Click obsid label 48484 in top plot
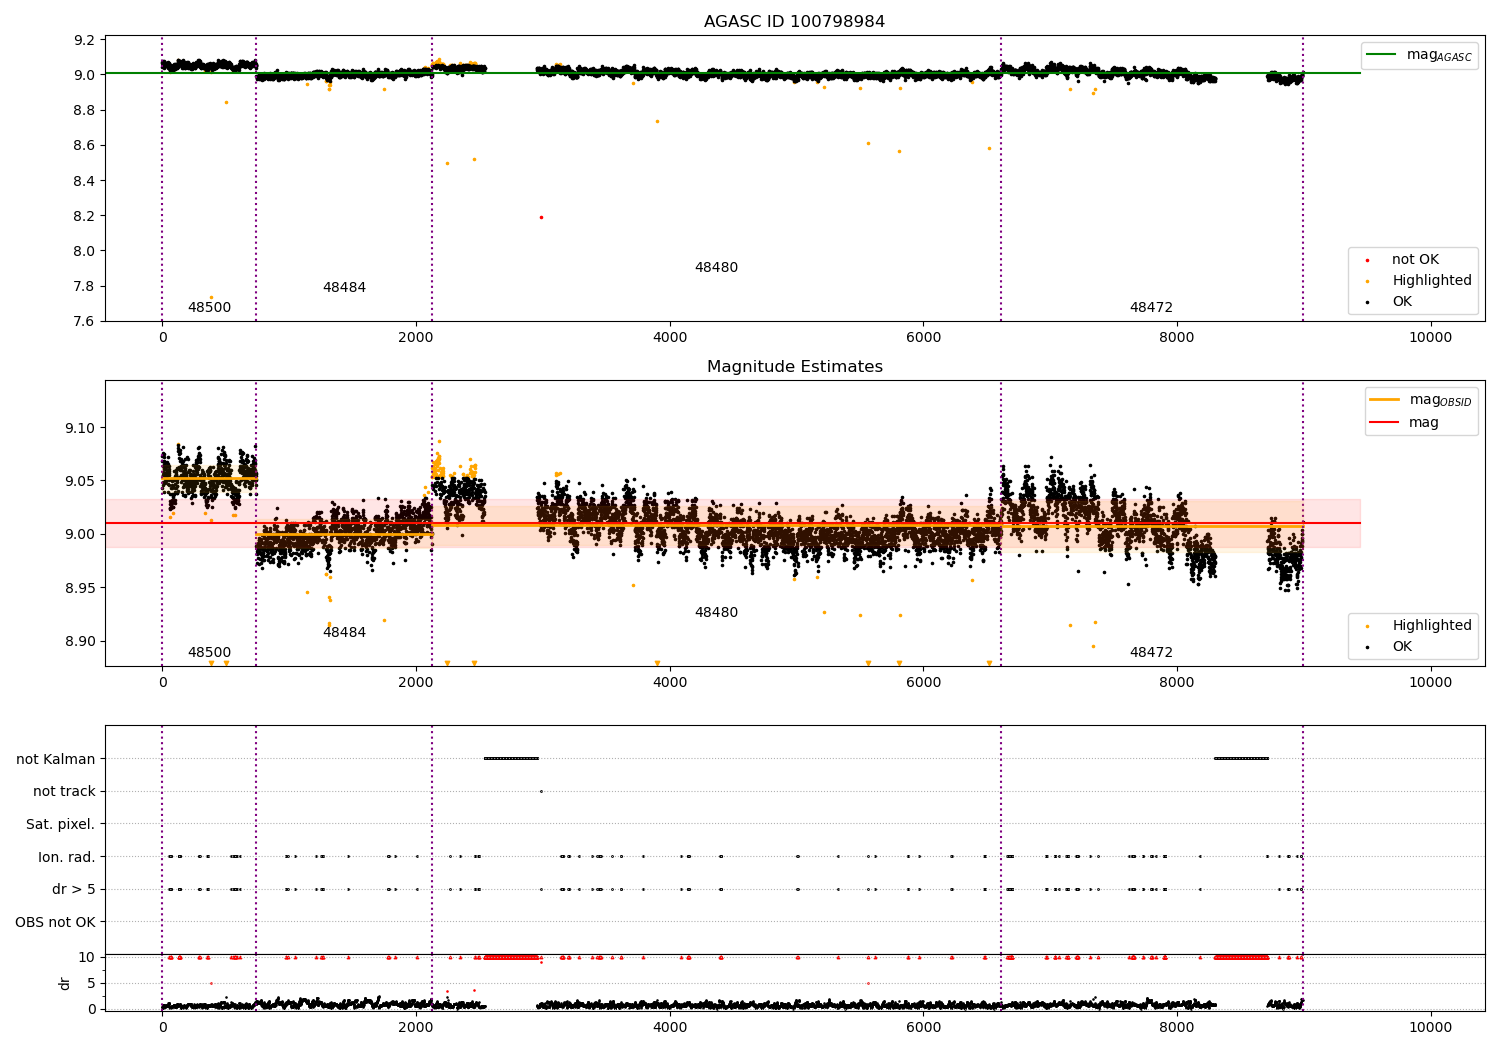The height and width of the screenshot is (1050, 1500). point(344,287)
